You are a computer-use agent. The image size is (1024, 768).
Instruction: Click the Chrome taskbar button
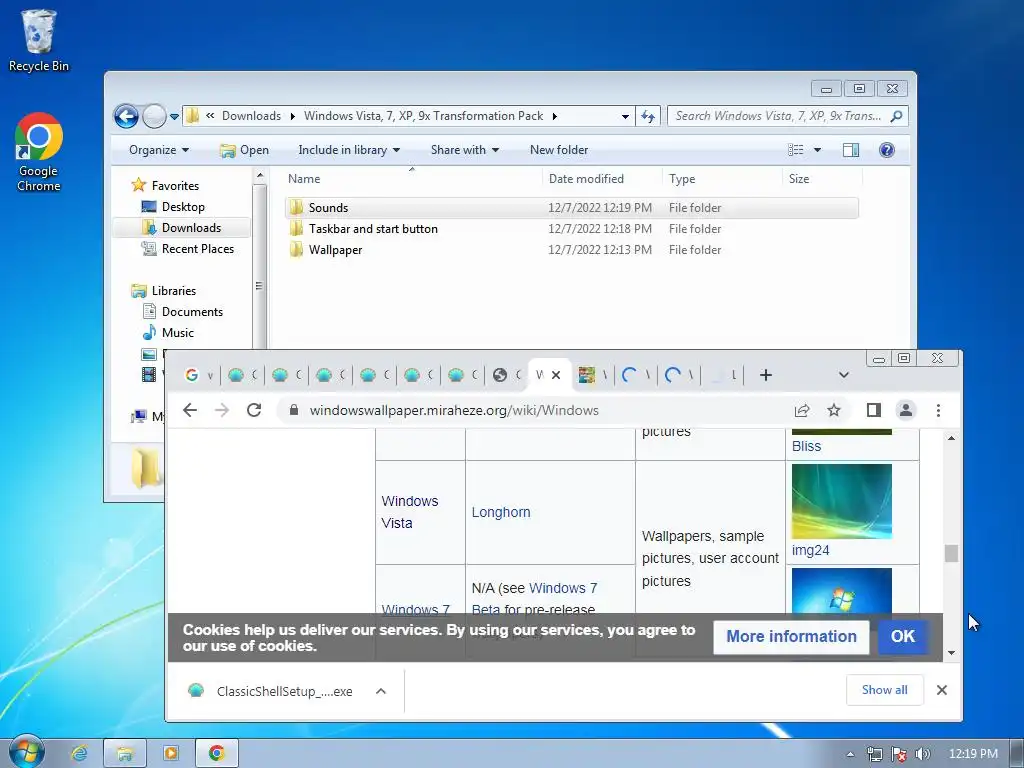pos(217,754)
